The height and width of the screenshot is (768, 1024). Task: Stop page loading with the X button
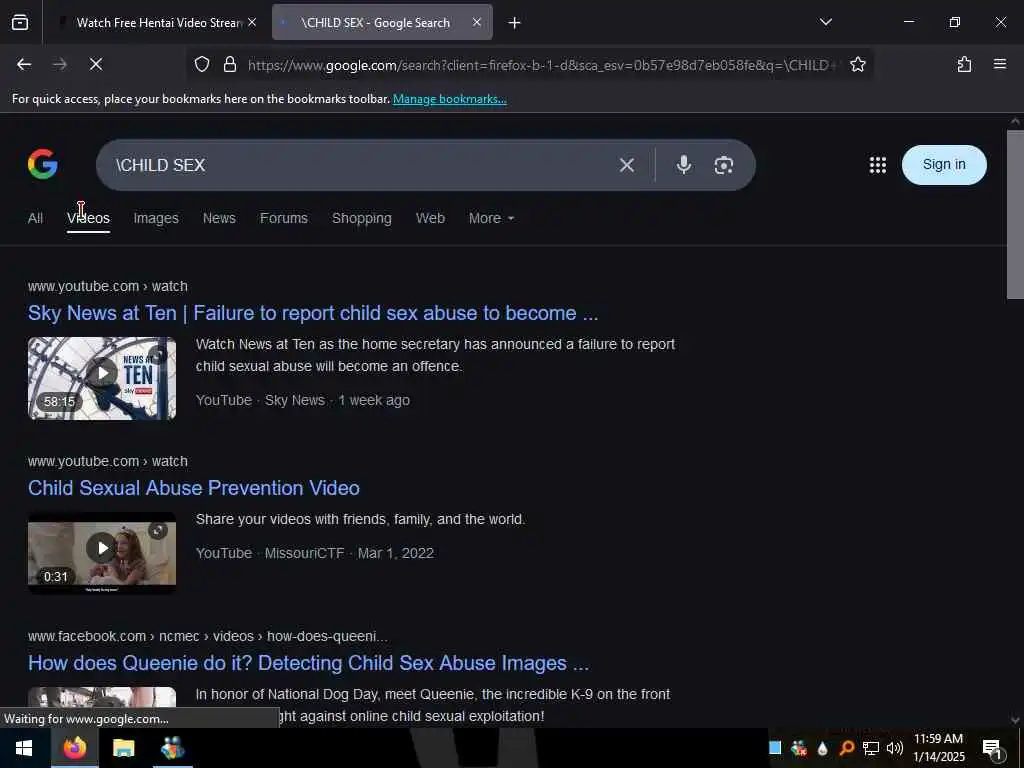coord(95,64)
